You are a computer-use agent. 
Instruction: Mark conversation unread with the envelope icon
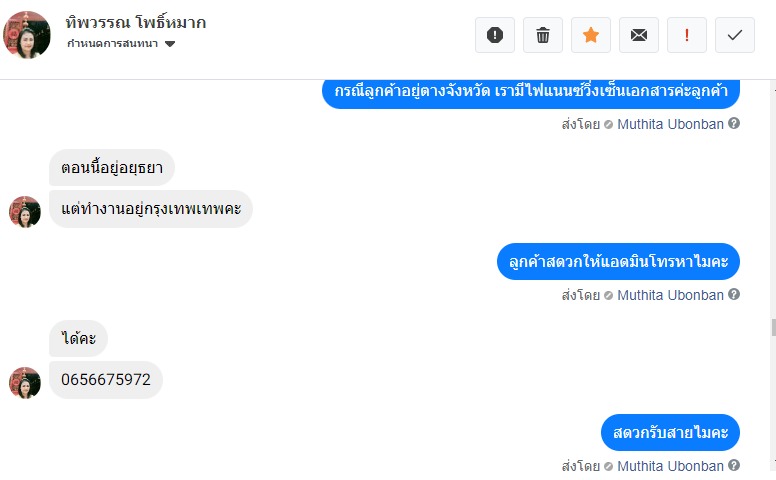(639, 35)
